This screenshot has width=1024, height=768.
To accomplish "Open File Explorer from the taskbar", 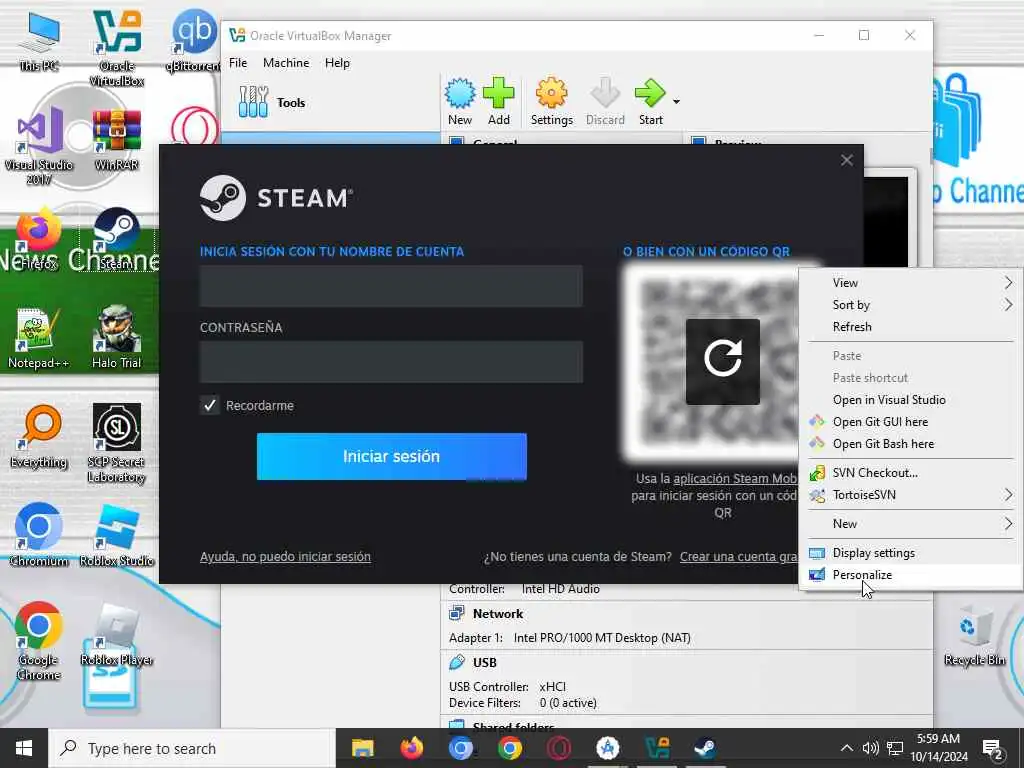I will (362, 748).
